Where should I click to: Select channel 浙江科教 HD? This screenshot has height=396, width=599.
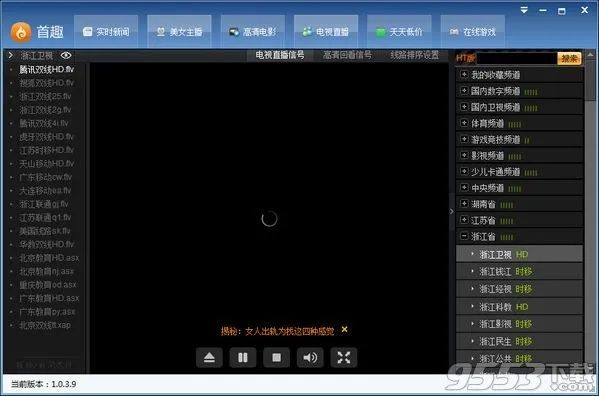[x=519, y=307]
